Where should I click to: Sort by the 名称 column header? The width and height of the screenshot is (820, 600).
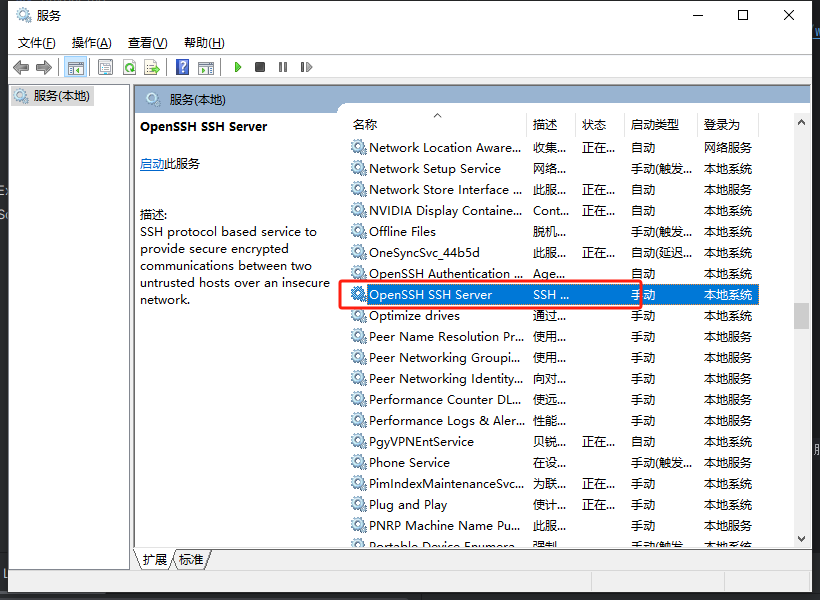pos(365,125)
